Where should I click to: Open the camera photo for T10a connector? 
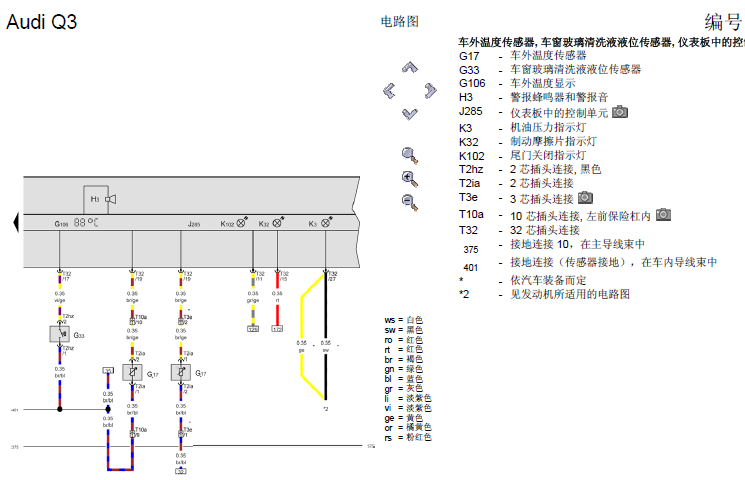pyautogui.click(x=663, y=215)
